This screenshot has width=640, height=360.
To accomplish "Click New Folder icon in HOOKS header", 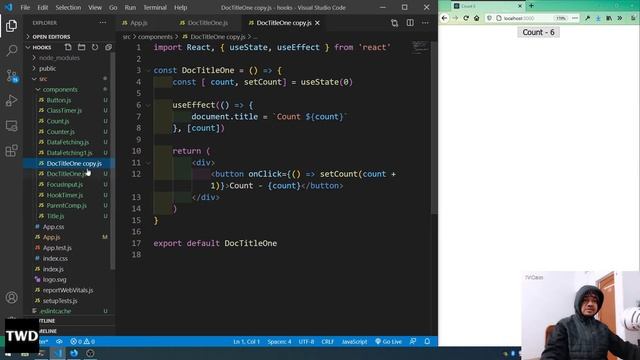I will coord(82,47).
